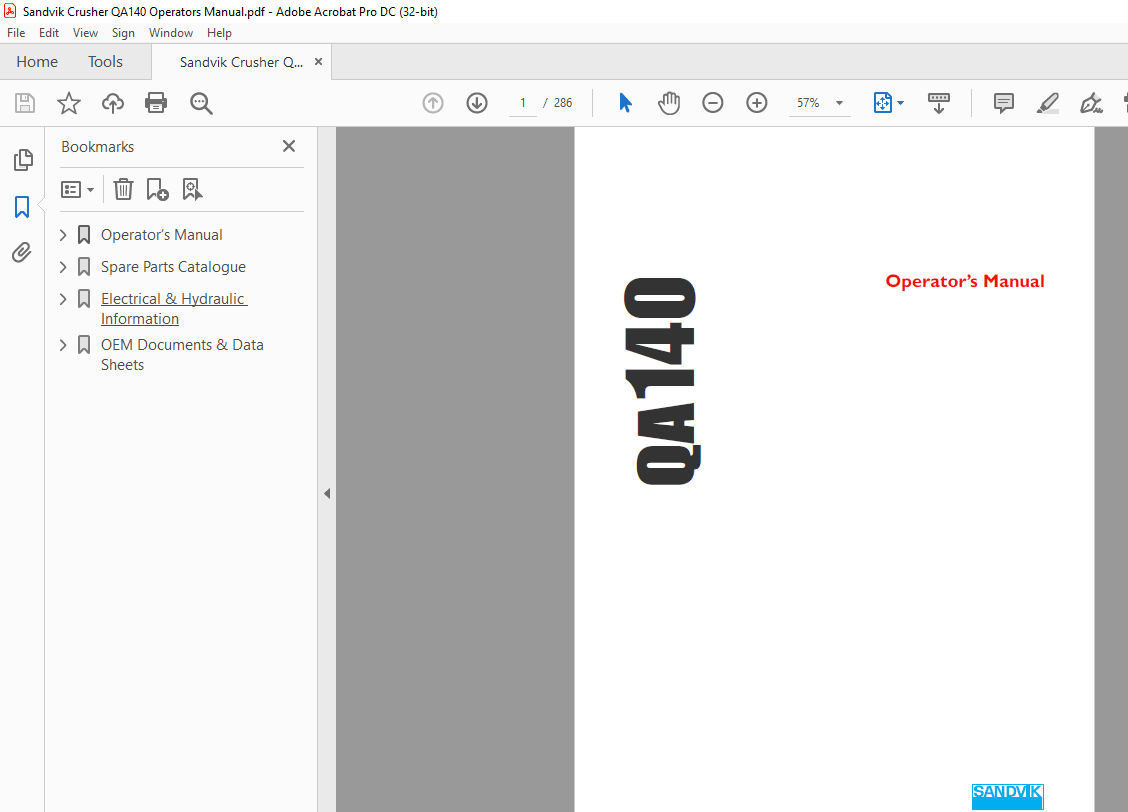
Task: Switch to the Home tab
Action: pos(37,61)
